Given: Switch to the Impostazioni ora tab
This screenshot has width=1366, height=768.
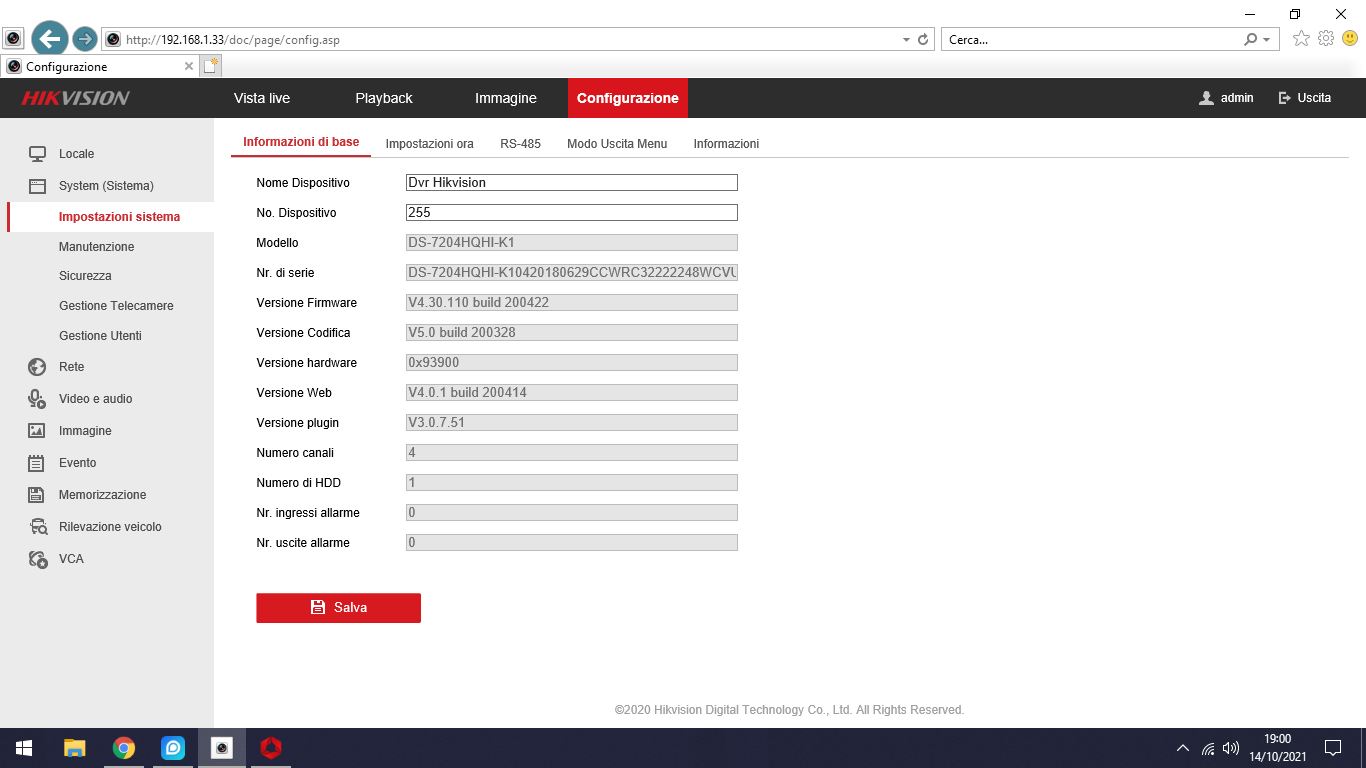Looking at the screenshot, I should click(x=429, y=143).
